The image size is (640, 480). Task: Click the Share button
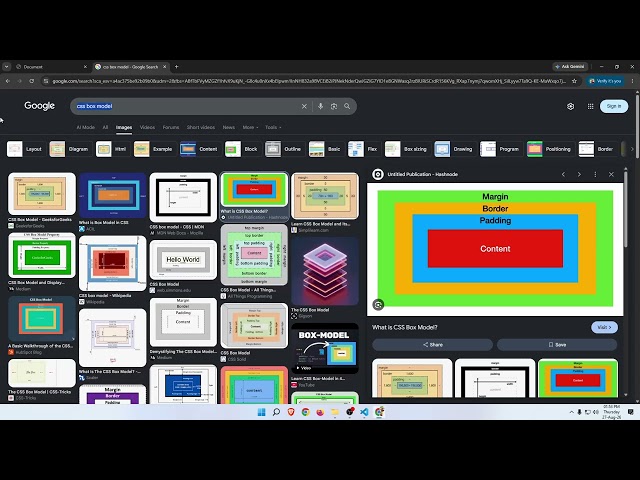433,344
